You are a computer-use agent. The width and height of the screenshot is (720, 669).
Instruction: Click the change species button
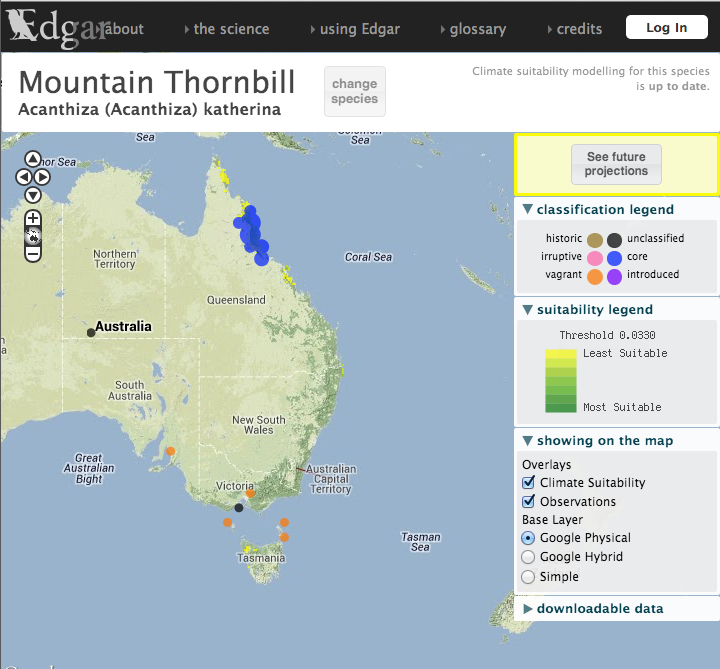point(354,91)
